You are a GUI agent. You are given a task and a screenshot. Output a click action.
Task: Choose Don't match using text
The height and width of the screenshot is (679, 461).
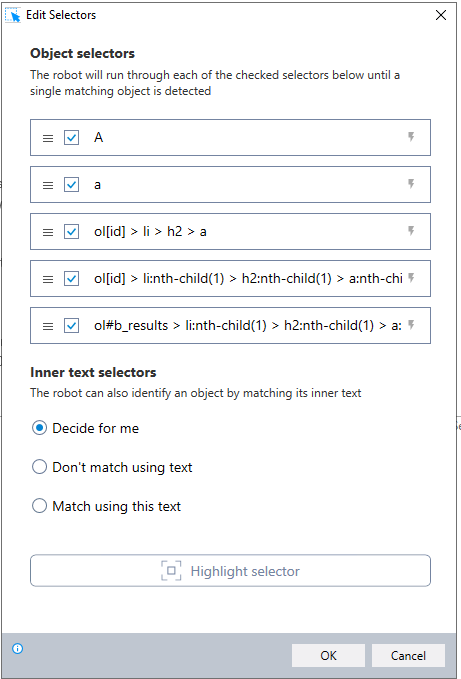[39, 467]
